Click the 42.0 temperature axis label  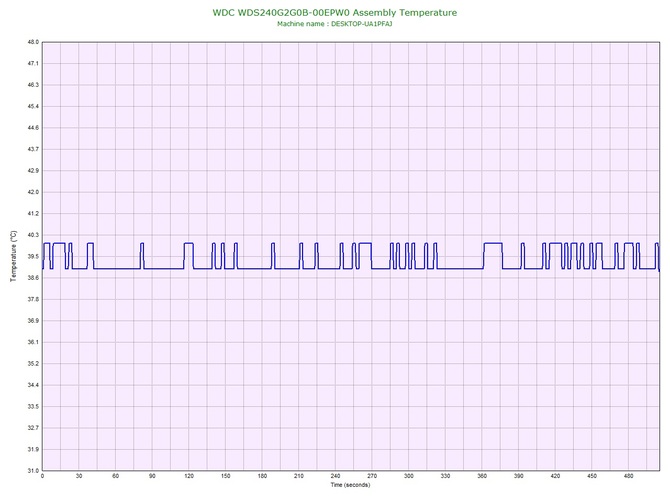[x=33, y=192]
